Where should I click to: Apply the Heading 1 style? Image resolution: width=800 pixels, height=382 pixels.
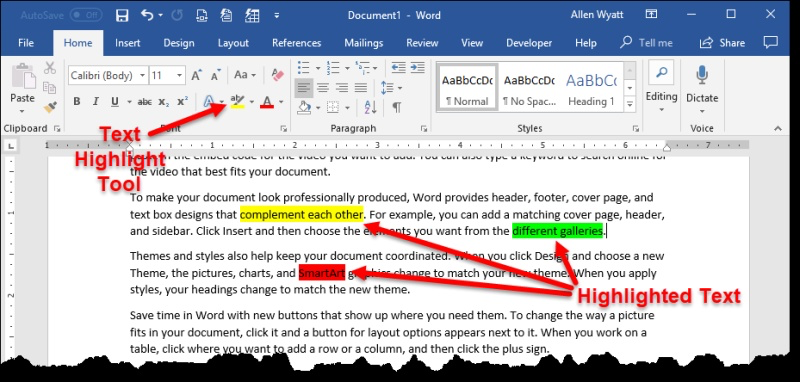pos(591,87)
